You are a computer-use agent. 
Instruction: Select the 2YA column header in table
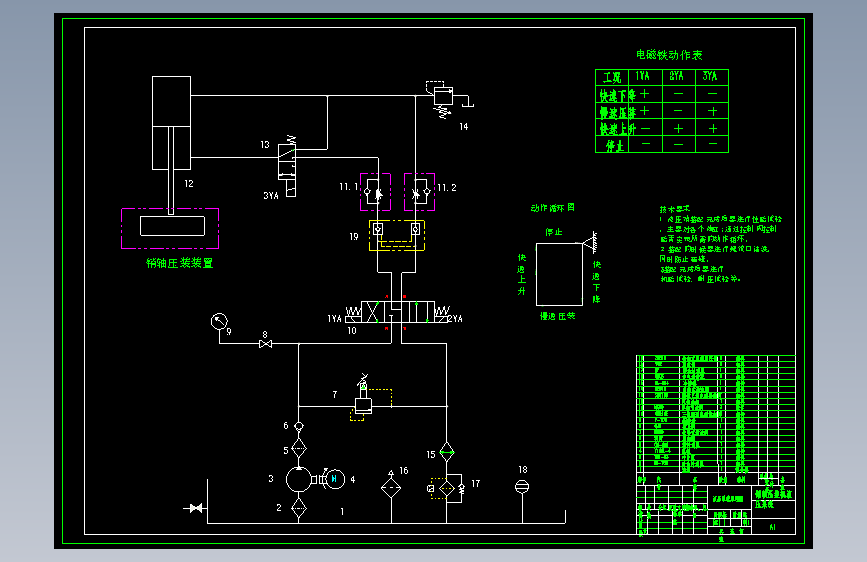pos(676,76)
